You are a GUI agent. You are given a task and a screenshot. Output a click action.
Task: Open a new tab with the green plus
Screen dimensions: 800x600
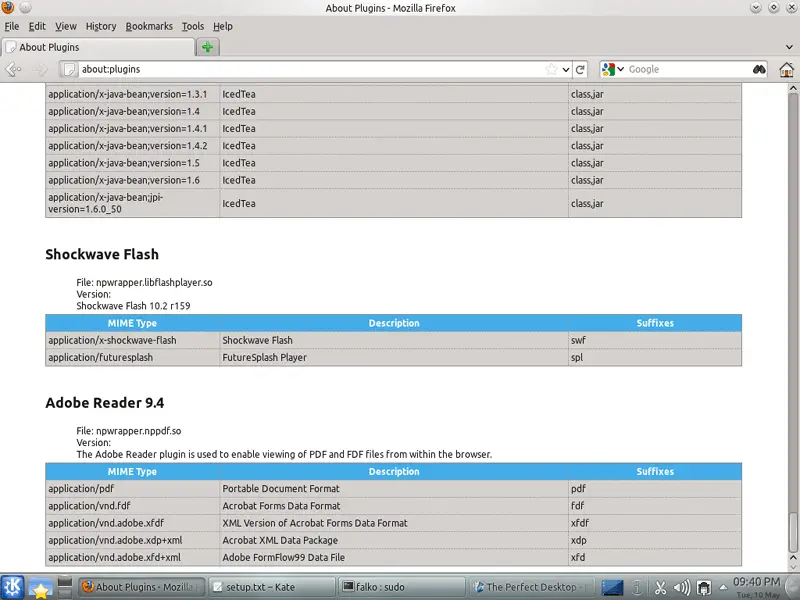point(208,47)
